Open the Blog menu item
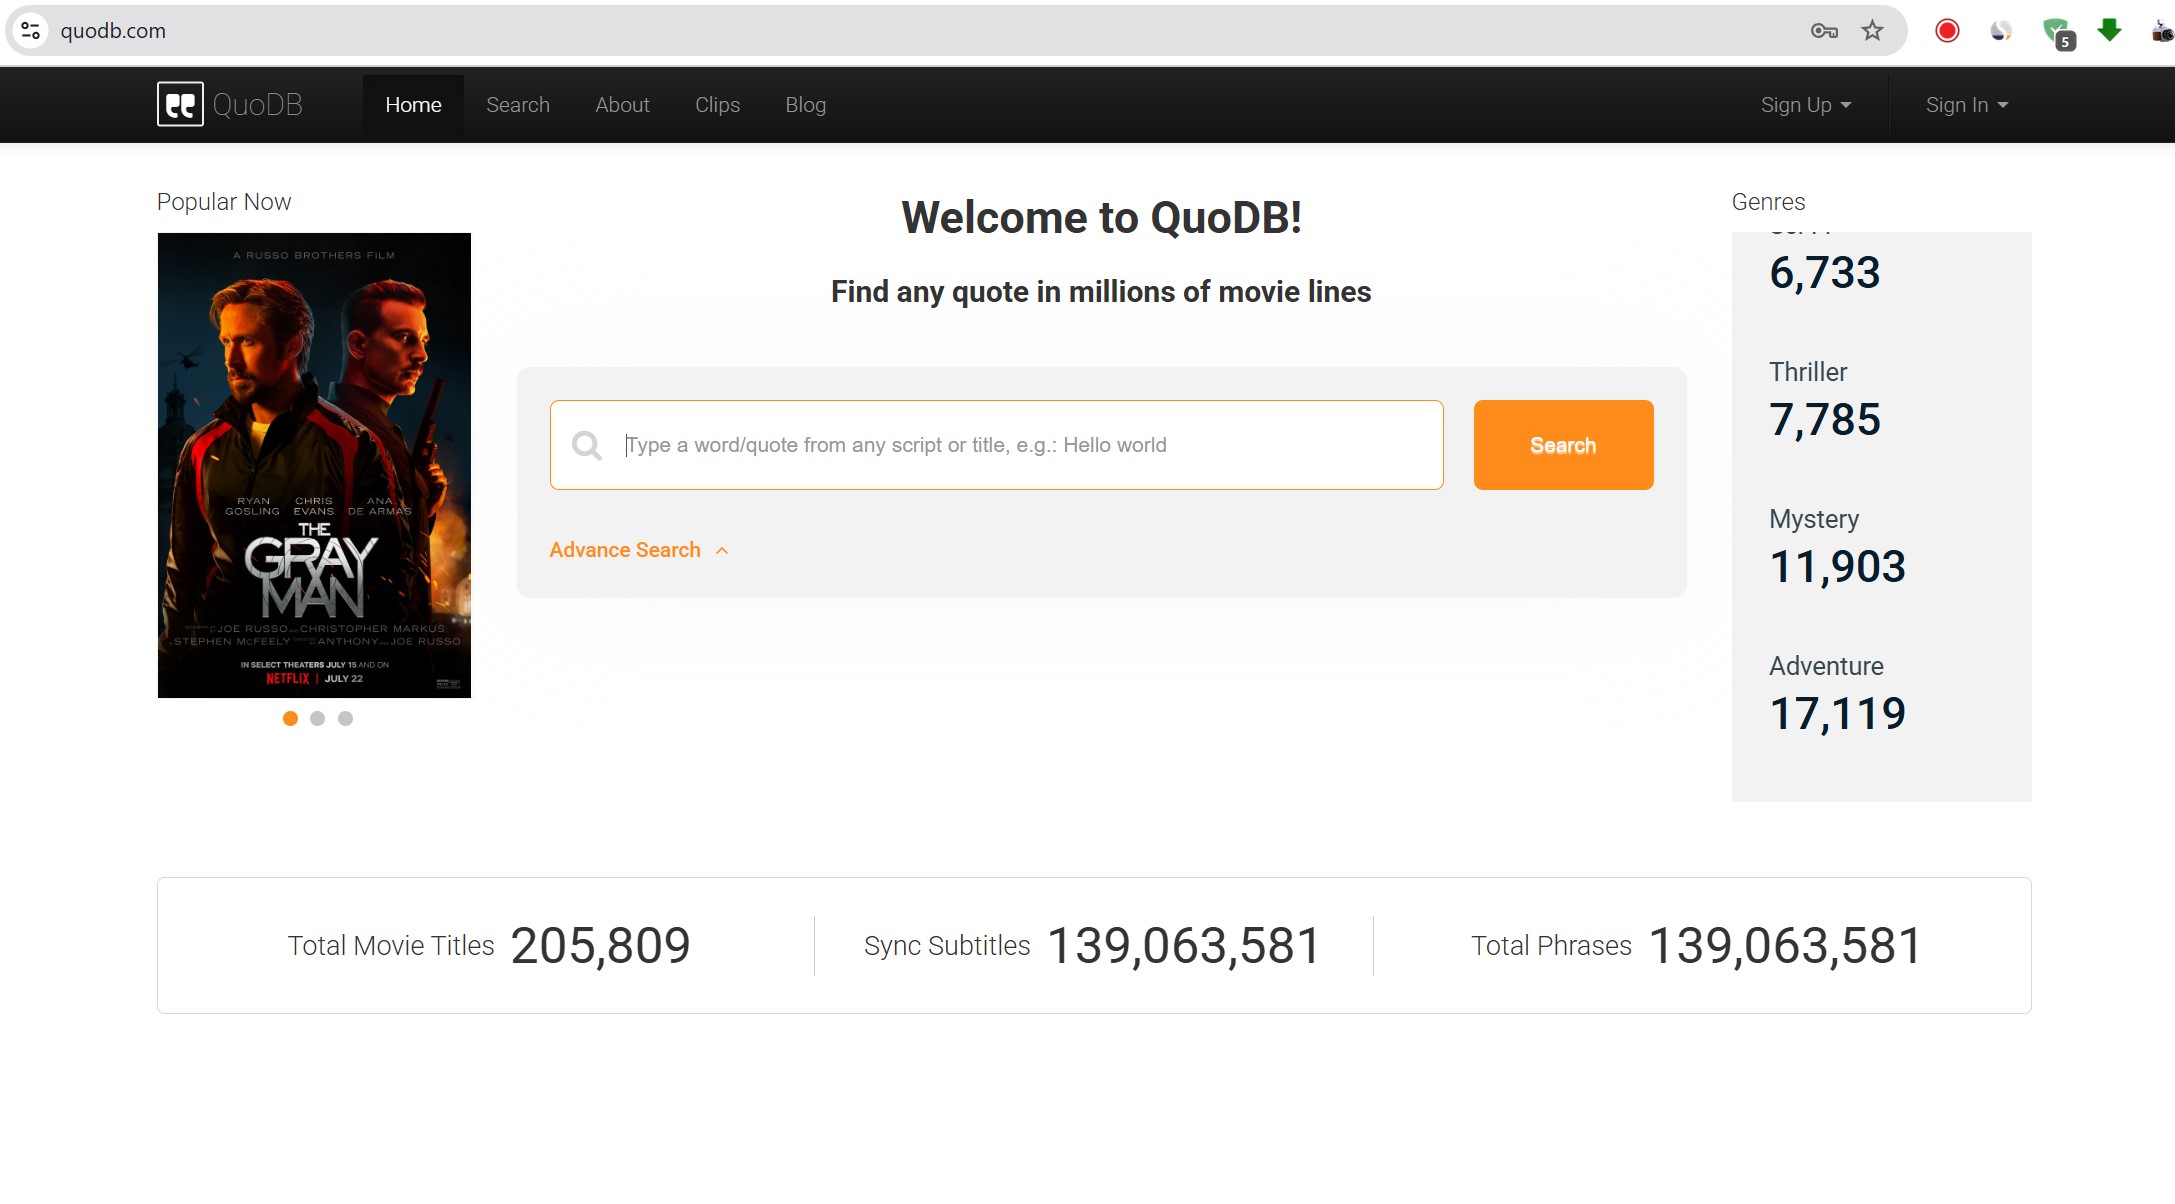The width and height of the screenshot is (2175, 1204). point(805,105)
